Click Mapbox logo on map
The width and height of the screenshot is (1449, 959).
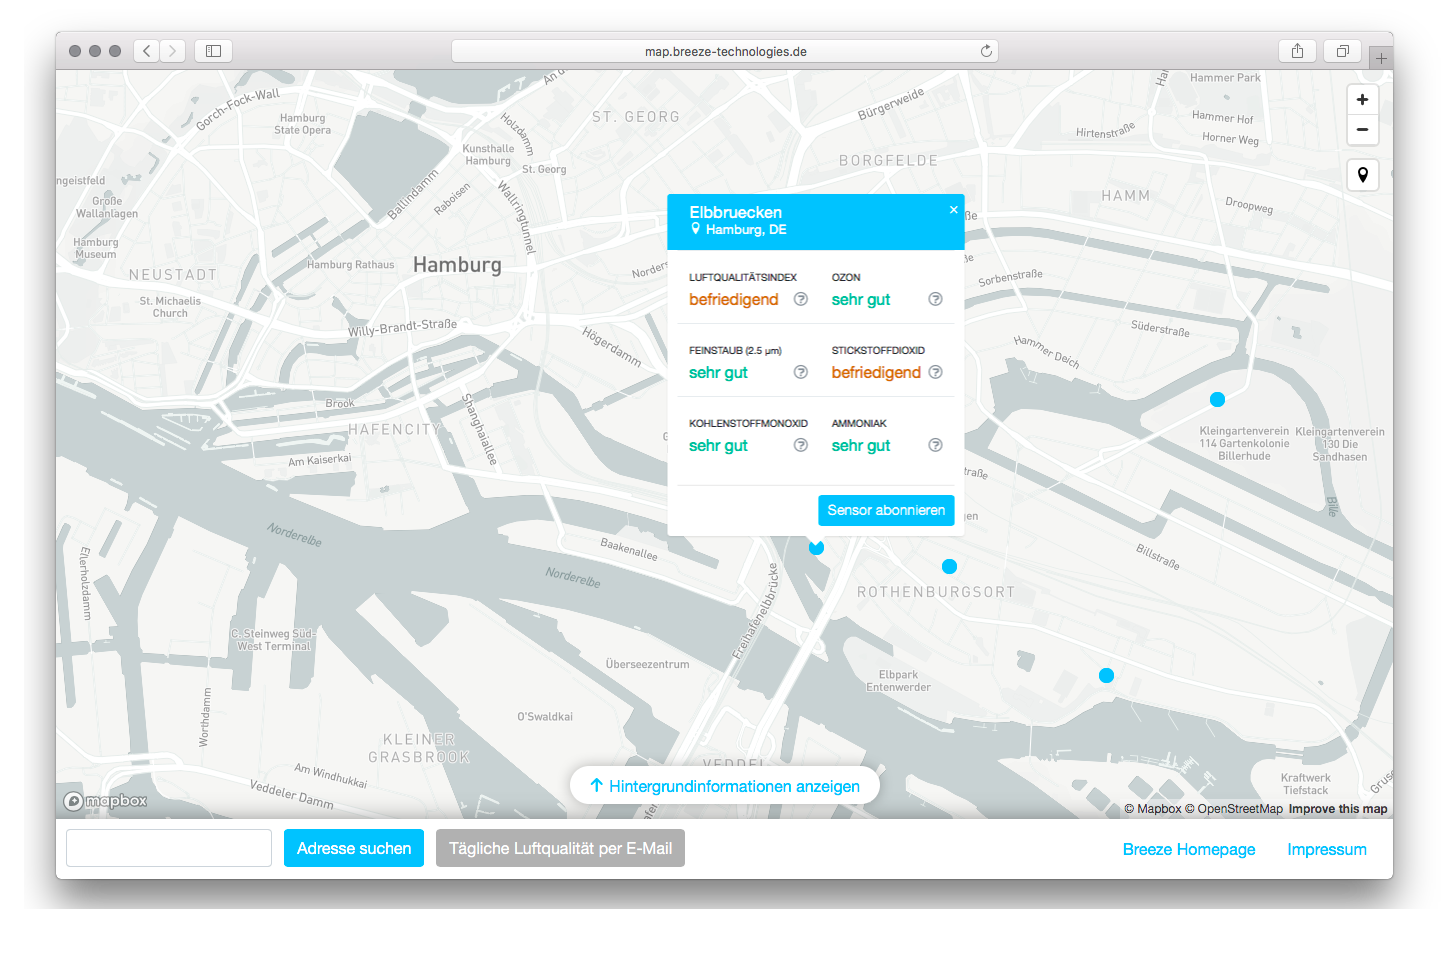coord(105,801)
